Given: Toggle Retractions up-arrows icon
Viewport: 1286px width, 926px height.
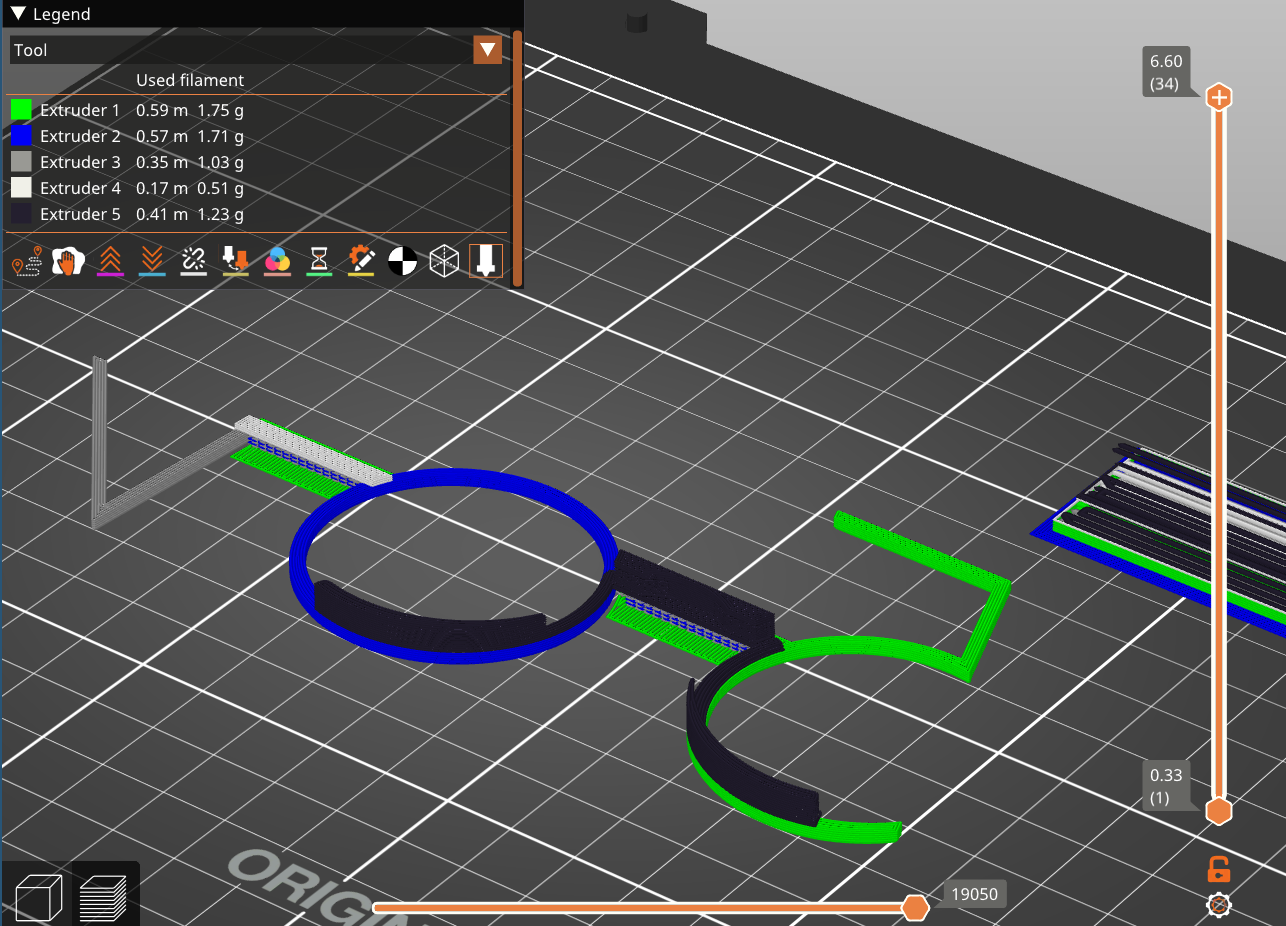Looking at the screenshot, I should [x=110, y=261].
